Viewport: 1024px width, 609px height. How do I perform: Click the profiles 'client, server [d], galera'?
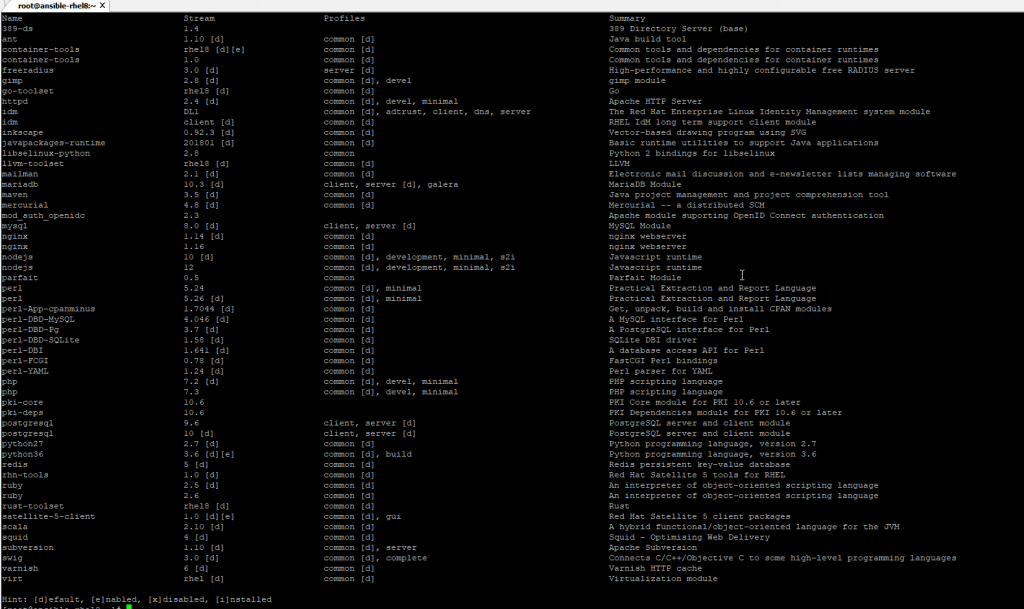point(391,185)
